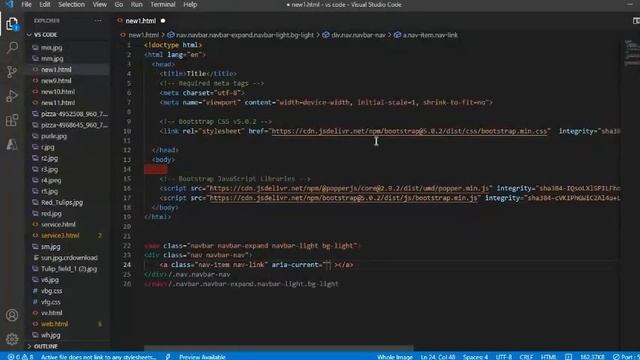Open v6.jpg in the explorer

(50, 280)
